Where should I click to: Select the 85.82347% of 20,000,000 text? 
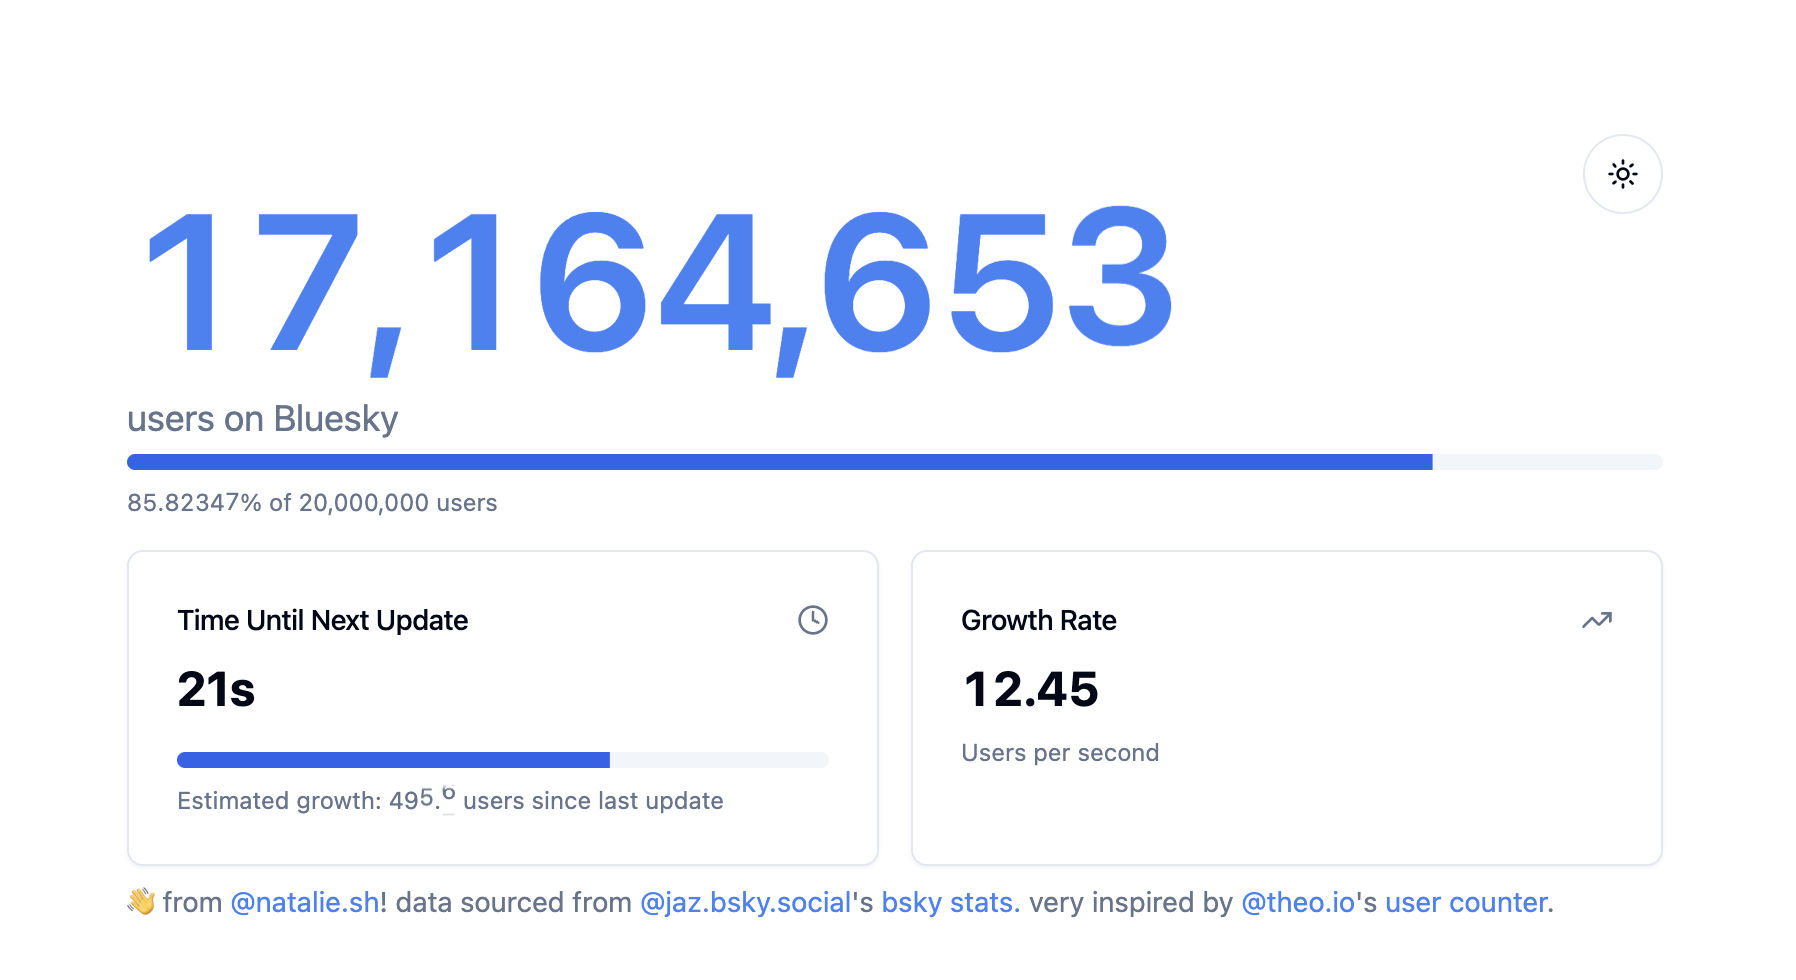click(x=312, y=503)
